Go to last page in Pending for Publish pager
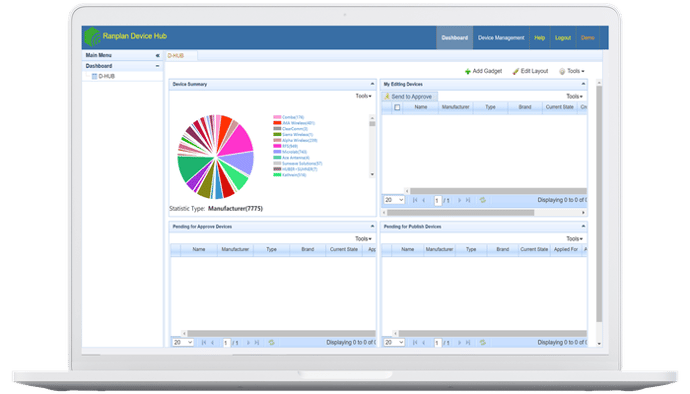The width and height of the screenshot is (690, 394). pyautogui.click(x=468, y=342)
